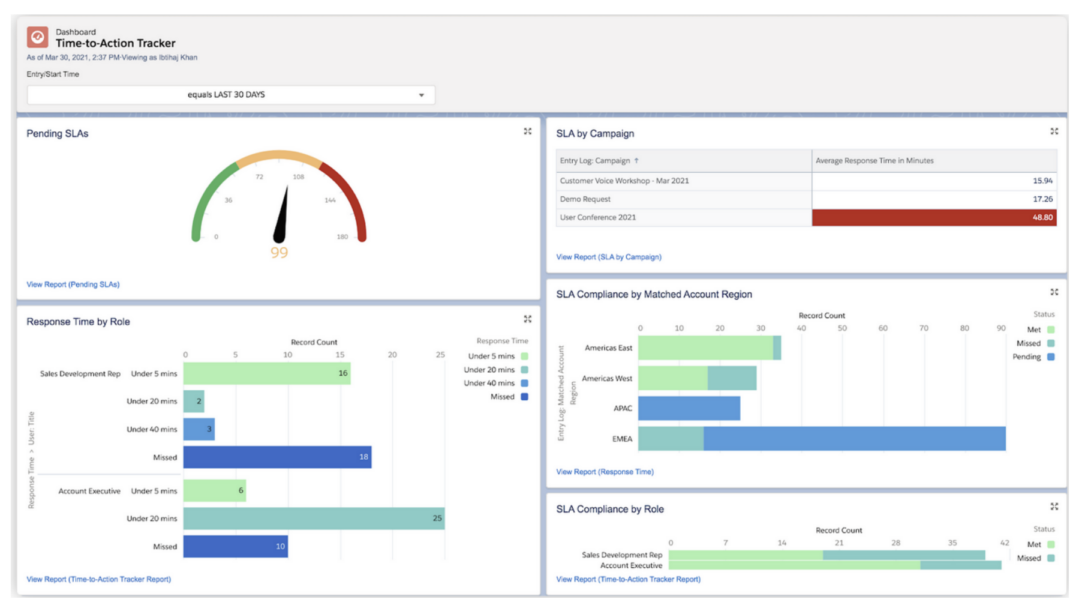The width and height of the screenshot is (1088, 611).
Task: Expand SLA Compliance by Matched Account Region widget
Action: click(1054, 292)
